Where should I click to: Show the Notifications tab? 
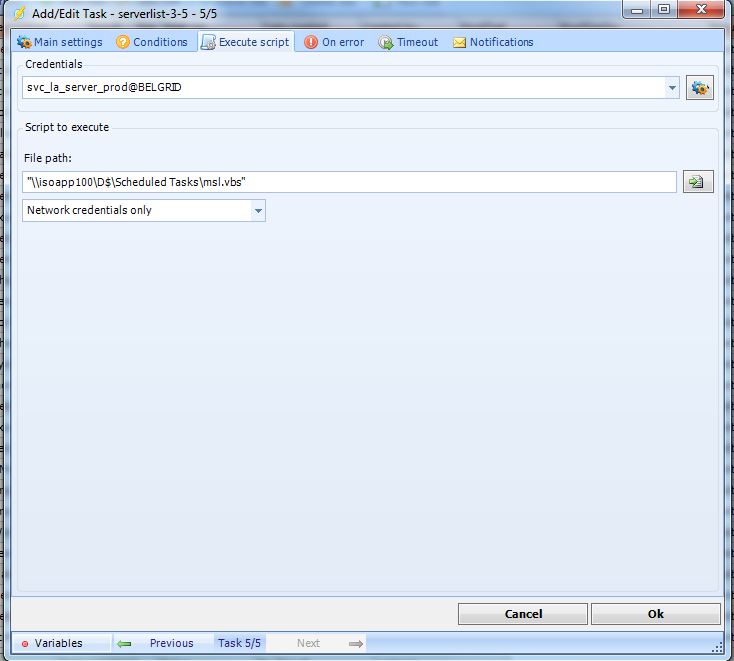(493, 42)
